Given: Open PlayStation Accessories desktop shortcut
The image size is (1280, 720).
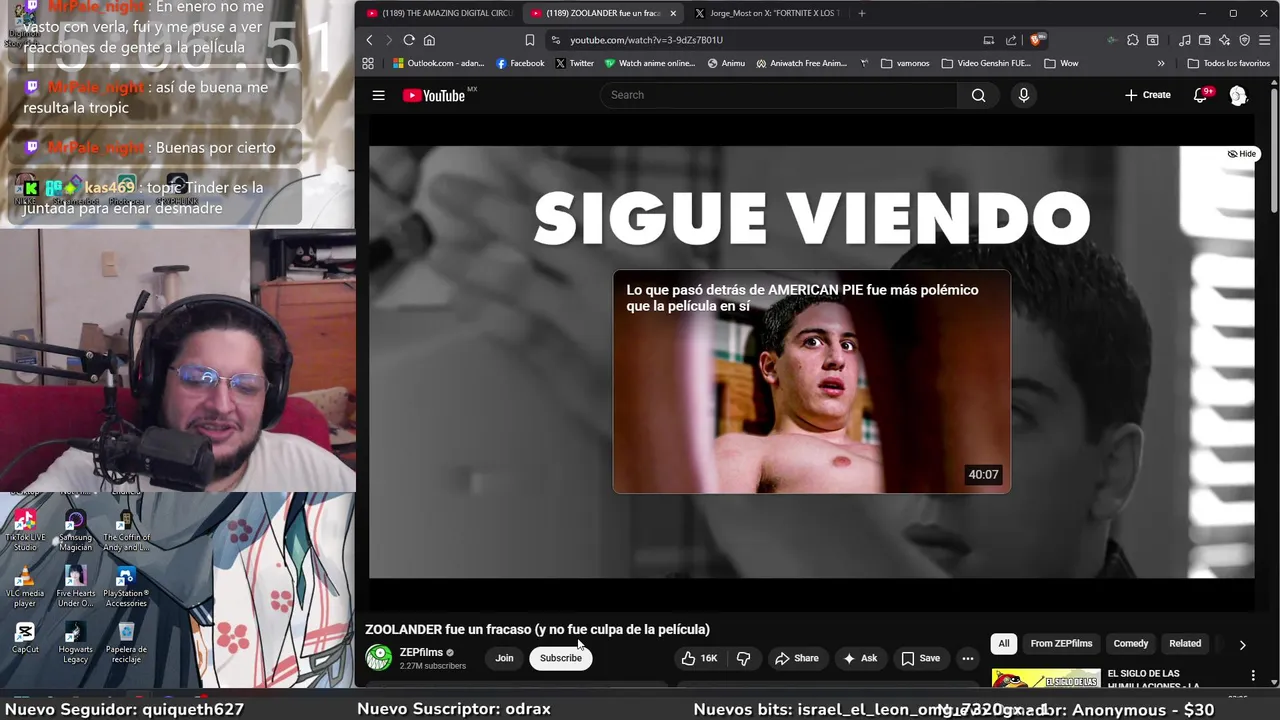Looking at the screenshot, I should coord(126,587).
